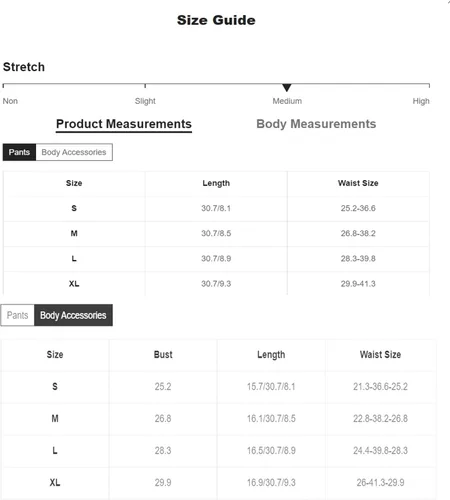Click the waist size cell 26-41.3-29.9
450x500 pixels.
tap(380, 482)
